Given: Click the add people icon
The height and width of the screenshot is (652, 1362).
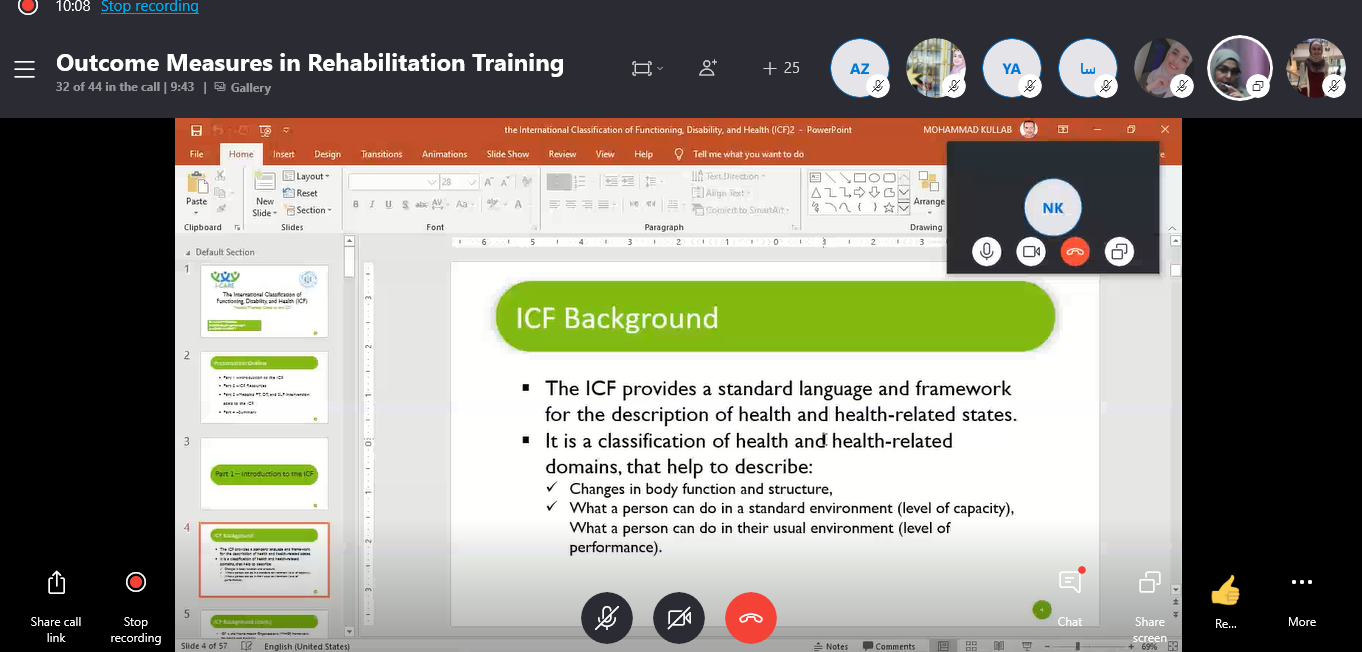Looking at the screenshot, I should [x=708, y=68].
